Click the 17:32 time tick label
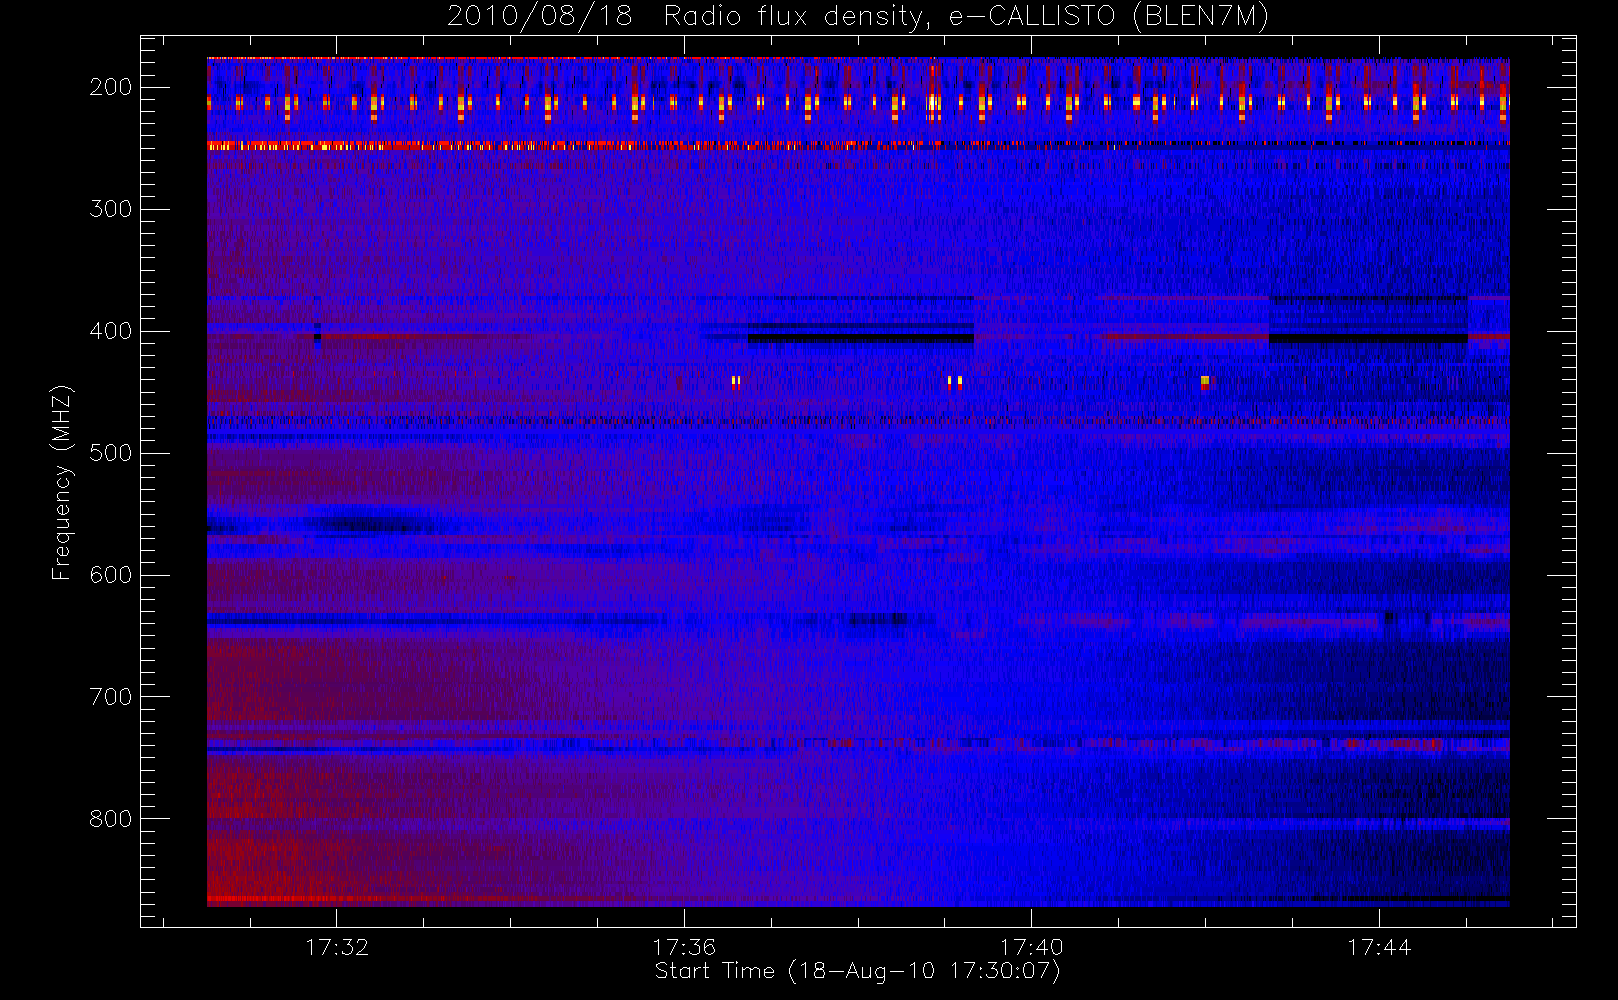The height and width of the screenshot is (1000, 1618). tap(337, 947)
